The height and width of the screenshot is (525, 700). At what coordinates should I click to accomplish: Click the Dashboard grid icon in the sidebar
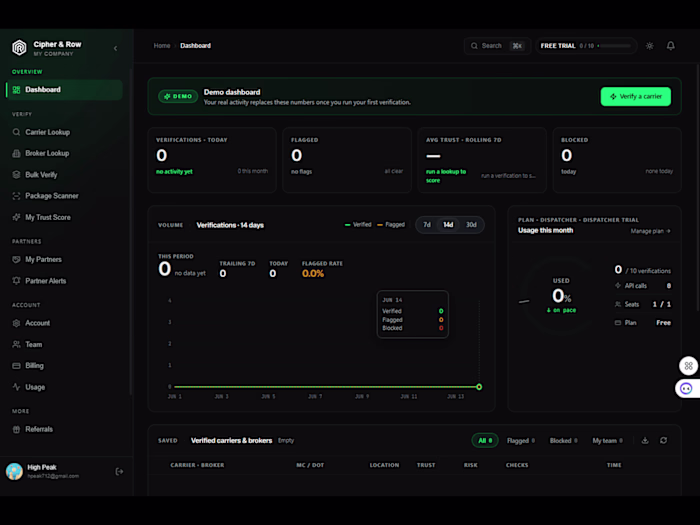(17, 90)
